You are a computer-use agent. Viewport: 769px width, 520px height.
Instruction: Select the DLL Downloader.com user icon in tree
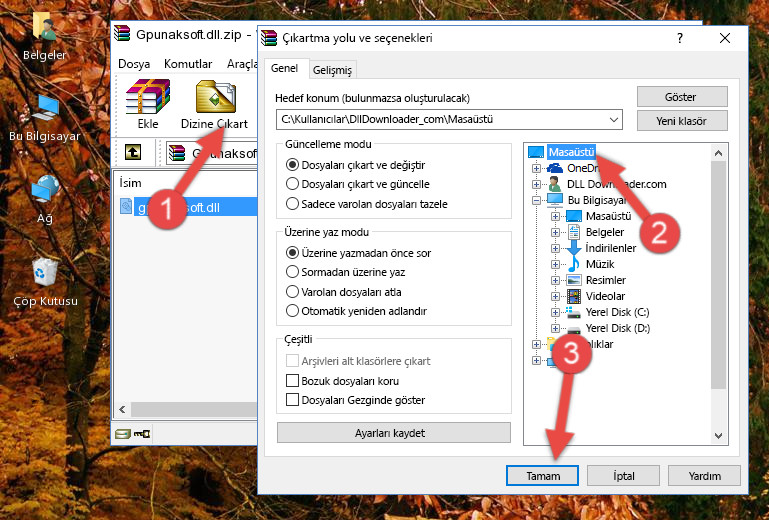tap(555, 184)
